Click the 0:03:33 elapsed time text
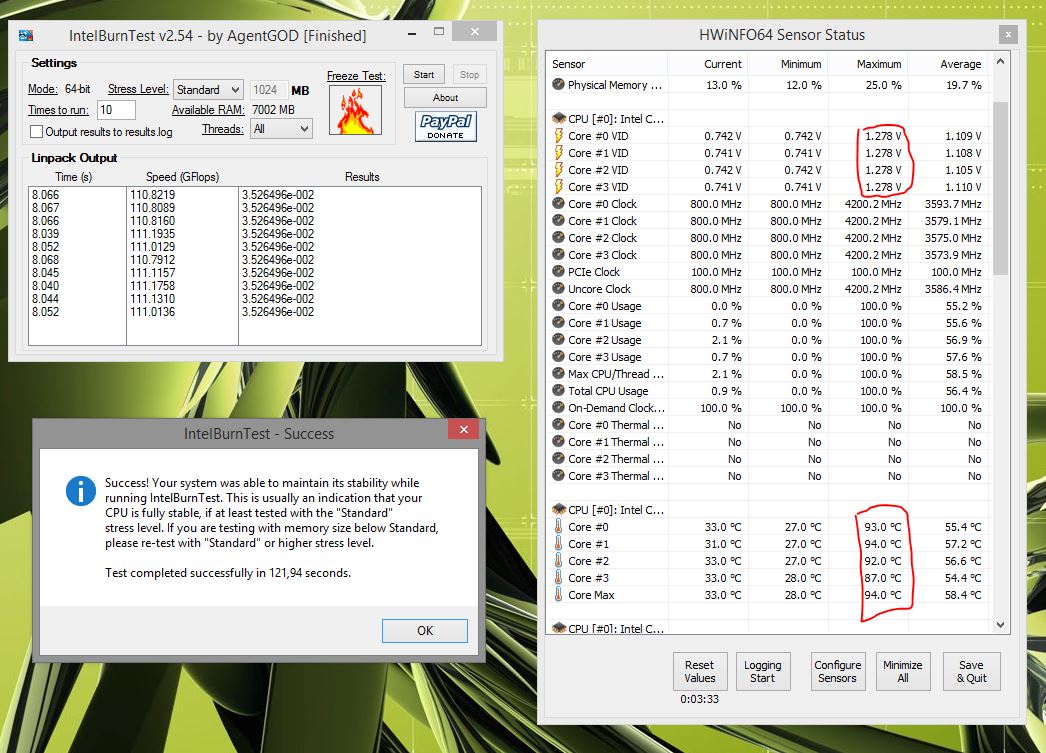This screenshot has height=753, width=1046. (700, 699)
